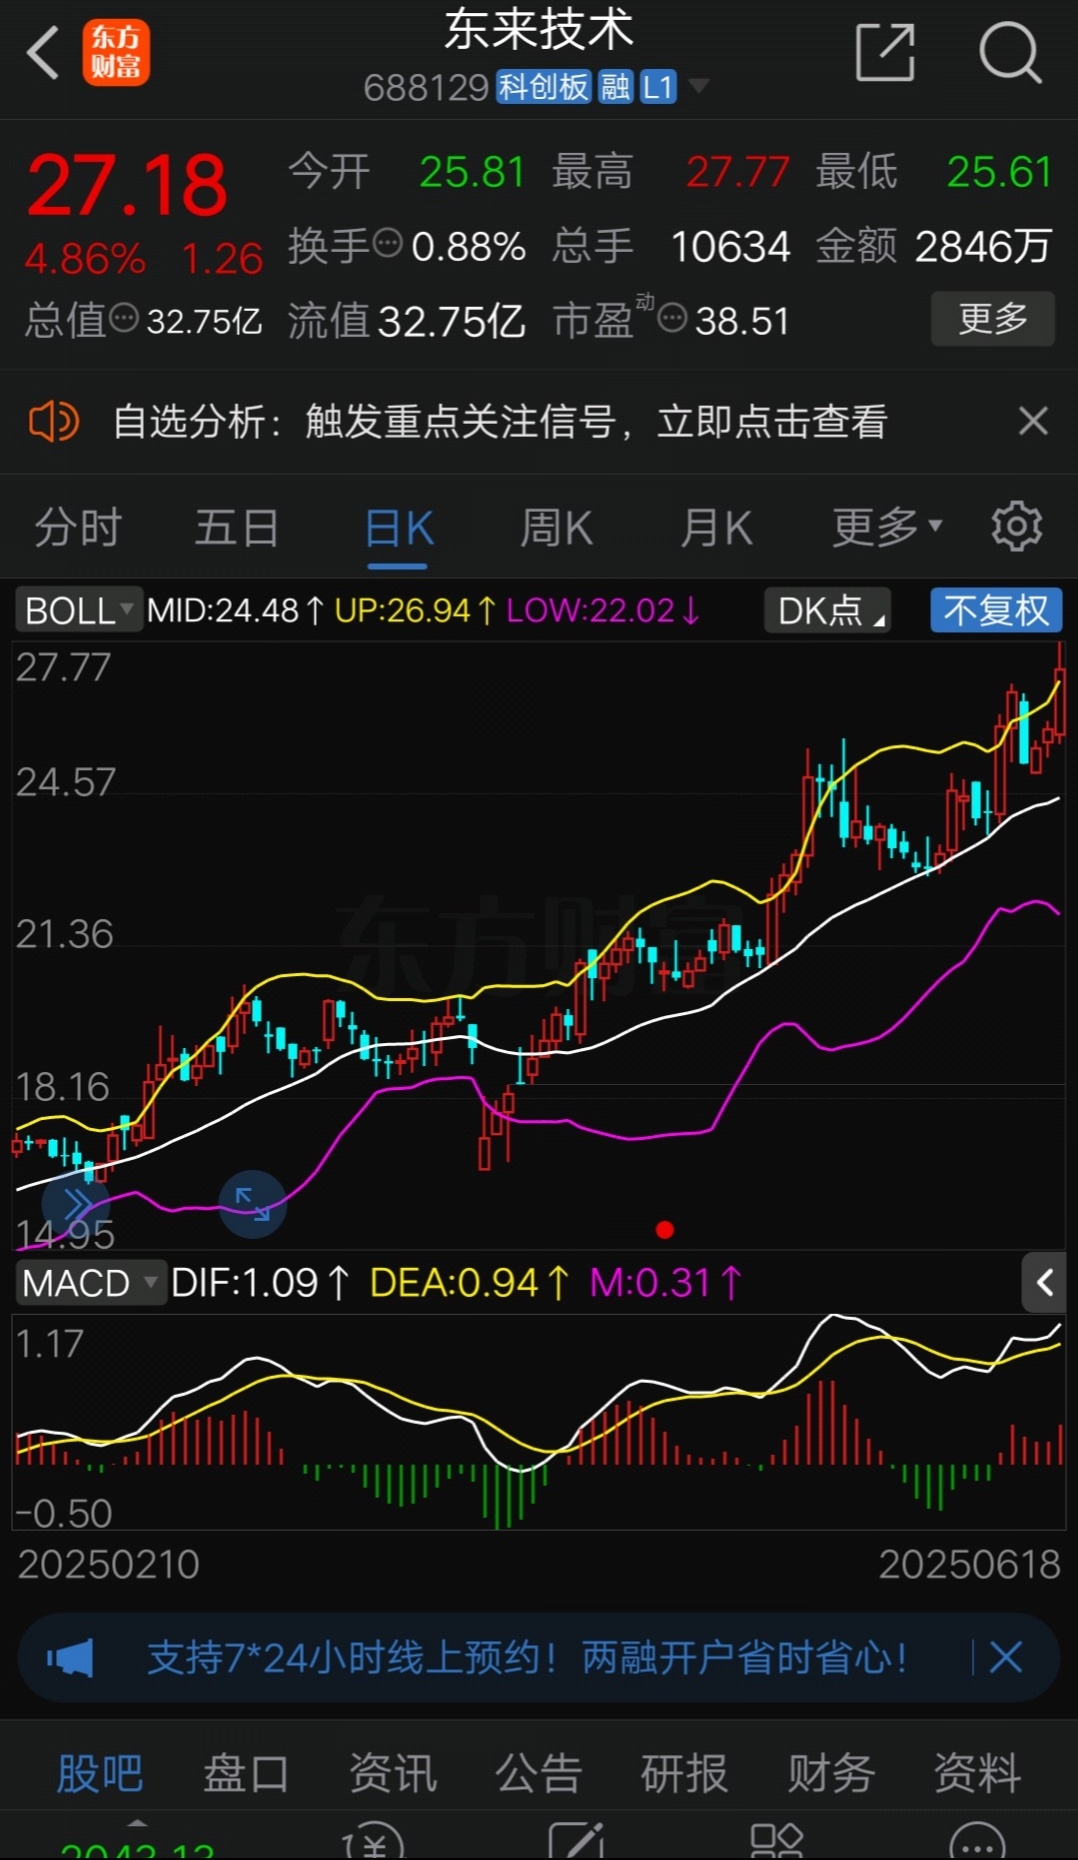This screenshot has height=1860, width=1078.
Task: Open the BOLL indicator dropdown
Action: click(79, 610)
